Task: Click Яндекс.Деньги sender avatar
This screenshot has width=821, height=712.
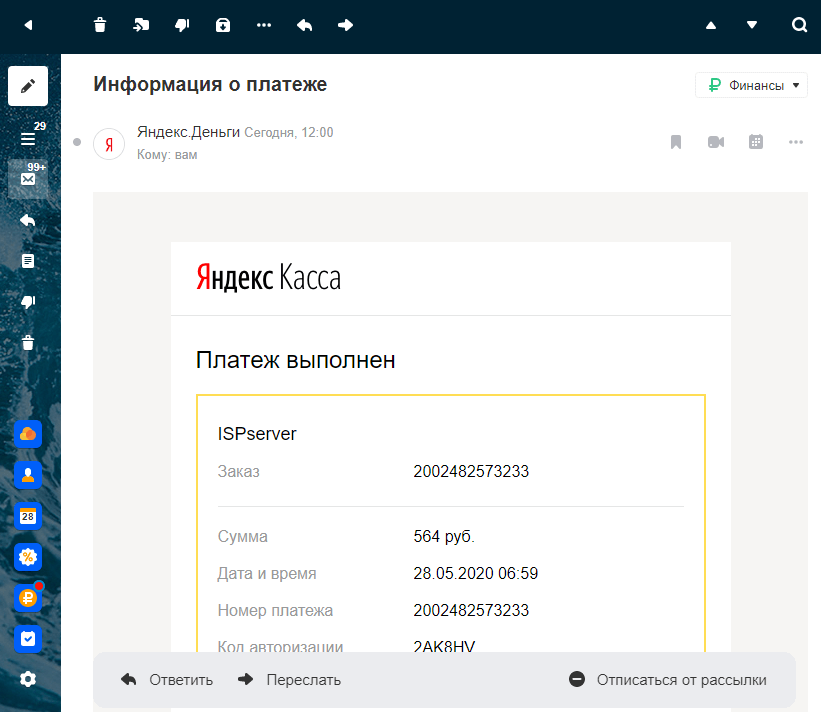Action: 109,144
